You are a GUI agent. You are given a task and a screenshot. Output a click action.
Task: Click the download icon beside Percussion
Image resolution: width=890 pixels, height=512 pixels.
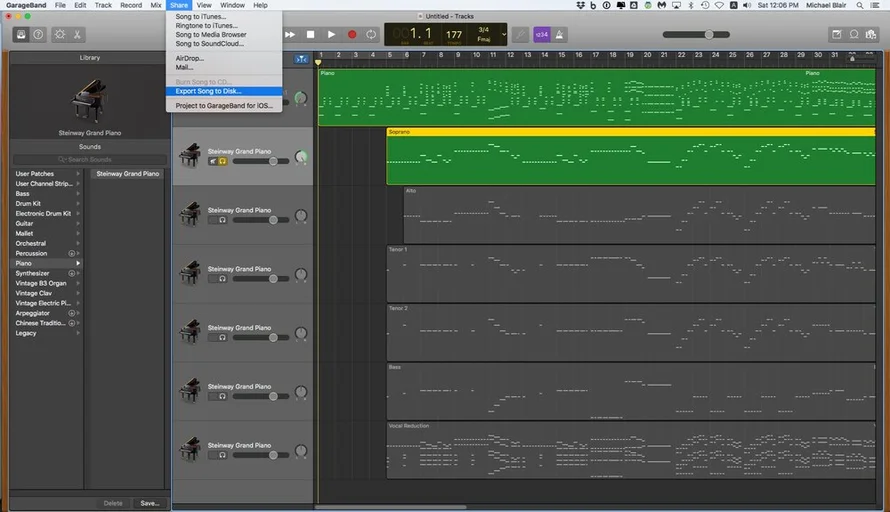pyautogui.click(x=72, y=254)
